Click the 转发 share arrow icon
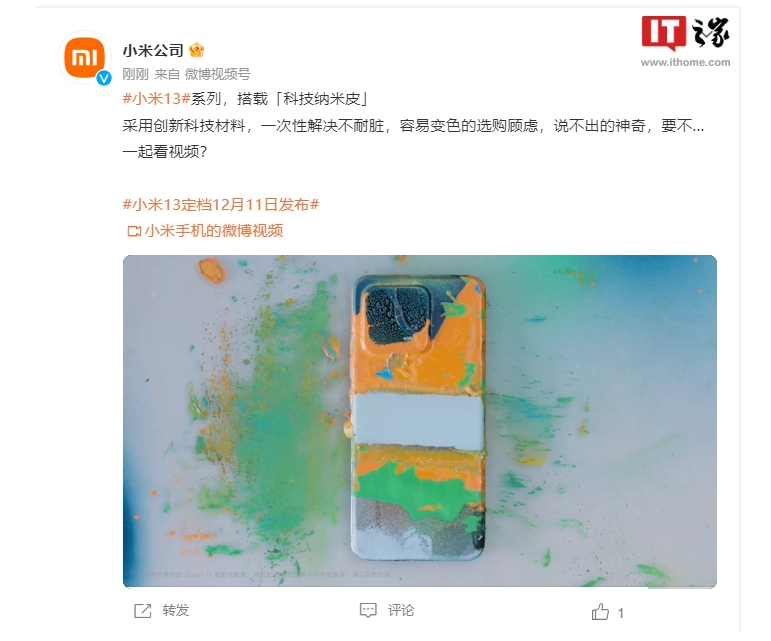 point(143,611)
